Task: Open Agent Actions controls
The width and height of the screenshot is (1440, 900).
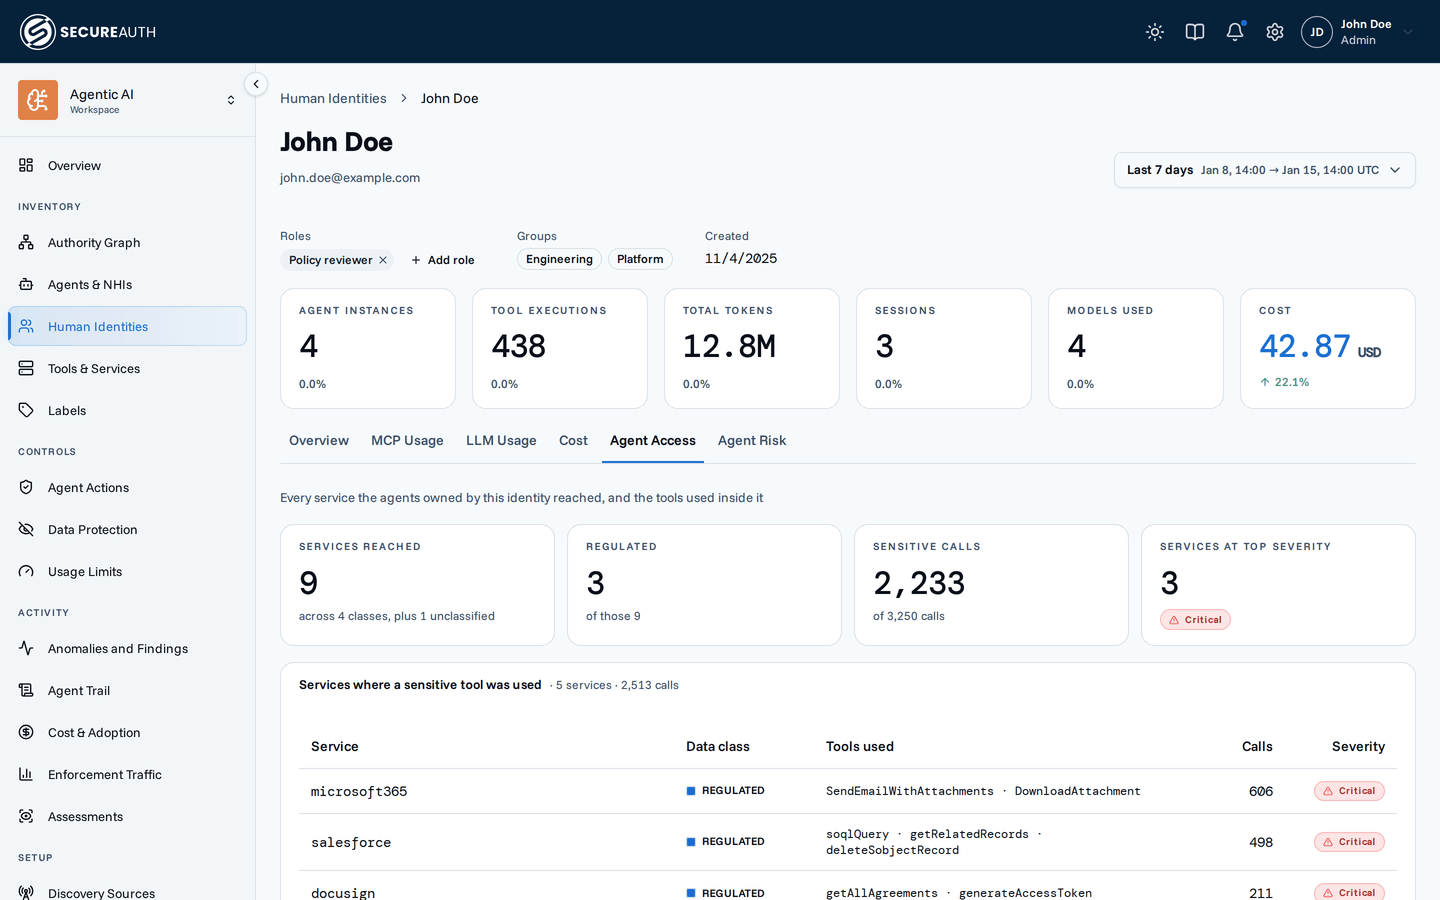Action: (x=127, y=488)
